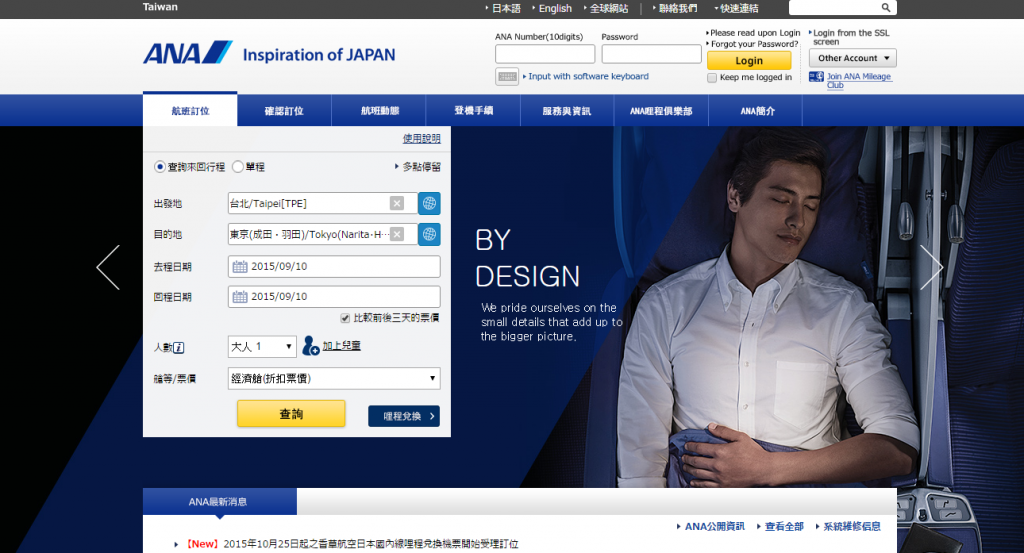Click the return date field 回程日期
This screenshot has height=553, width=1024.
pos(334,296)
